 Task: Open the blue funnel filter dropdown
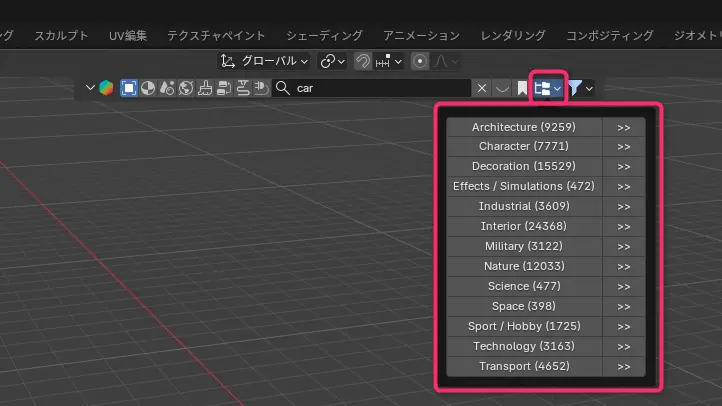(x=580, y=88)
